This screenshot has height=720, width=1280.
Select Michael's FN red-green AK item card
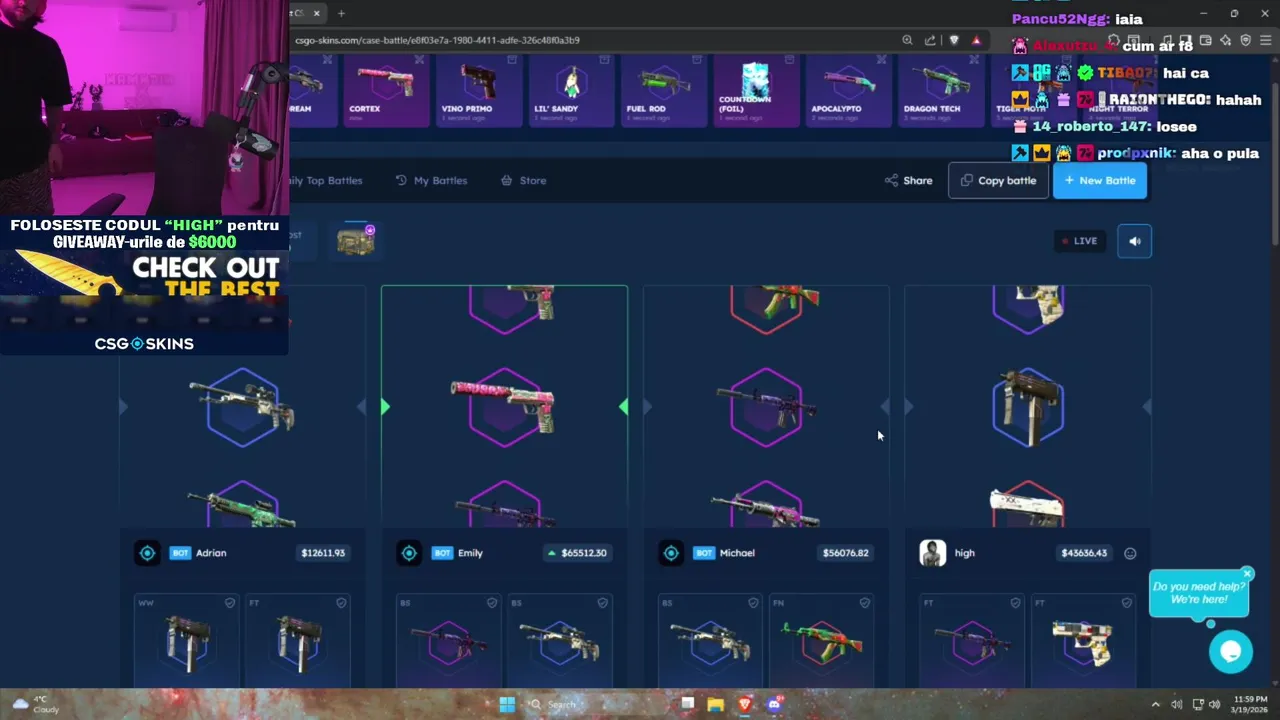[x=822, y=641]
